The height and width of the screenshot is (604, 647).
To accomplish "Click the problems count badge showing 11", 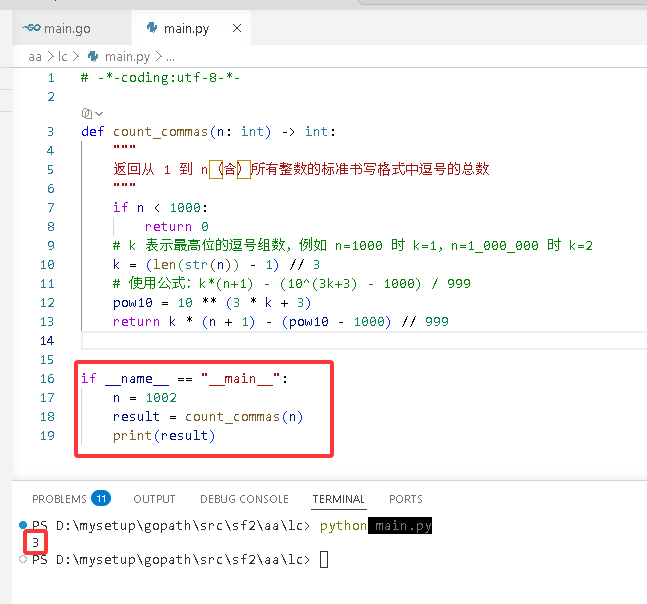I will click(101, 499).
